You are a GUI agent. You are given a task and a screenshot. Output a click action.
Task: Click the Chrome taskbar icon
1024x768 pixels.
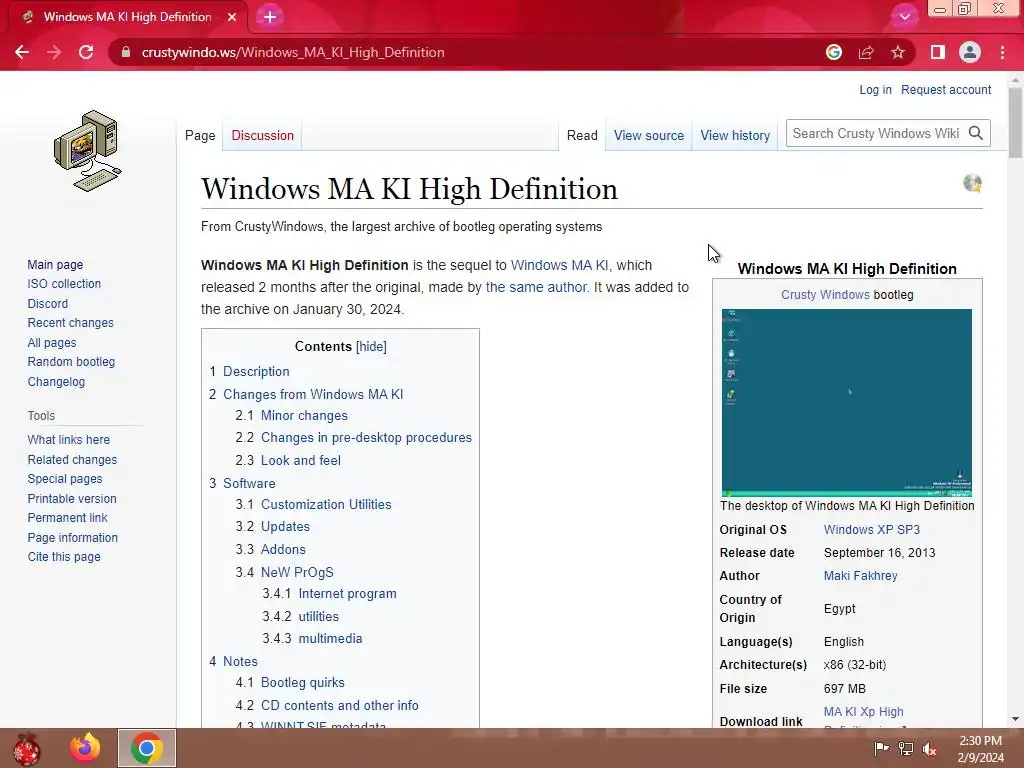[x=146, y=748]
